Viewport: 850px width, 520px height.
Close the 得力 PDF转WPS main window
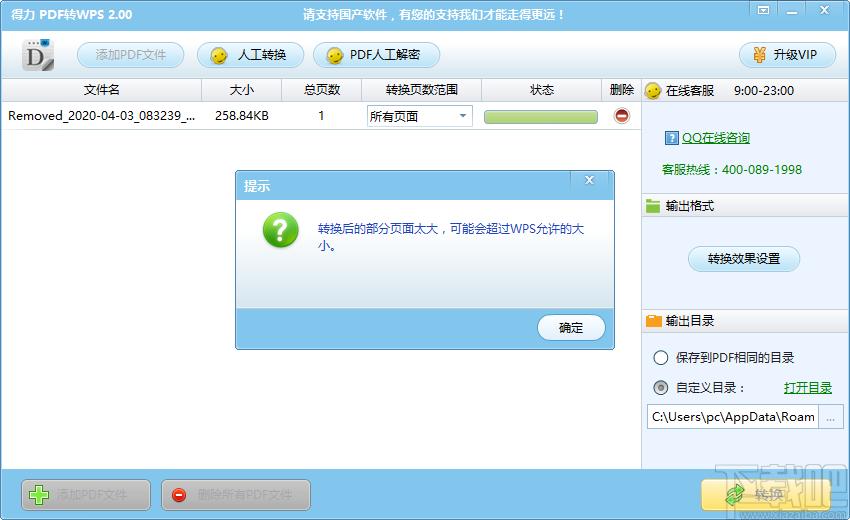[x=825, y=10]
